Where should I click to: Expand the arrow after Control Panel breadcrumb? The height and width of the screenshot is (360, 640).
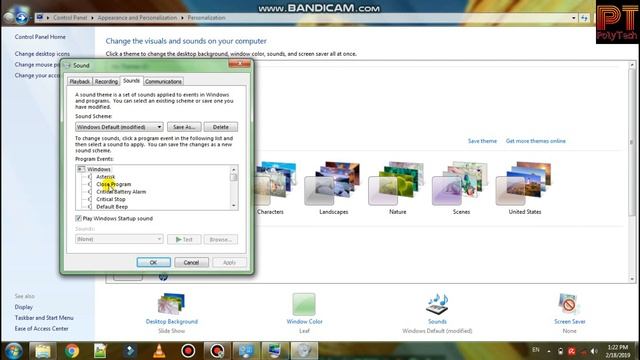(92, 18)
